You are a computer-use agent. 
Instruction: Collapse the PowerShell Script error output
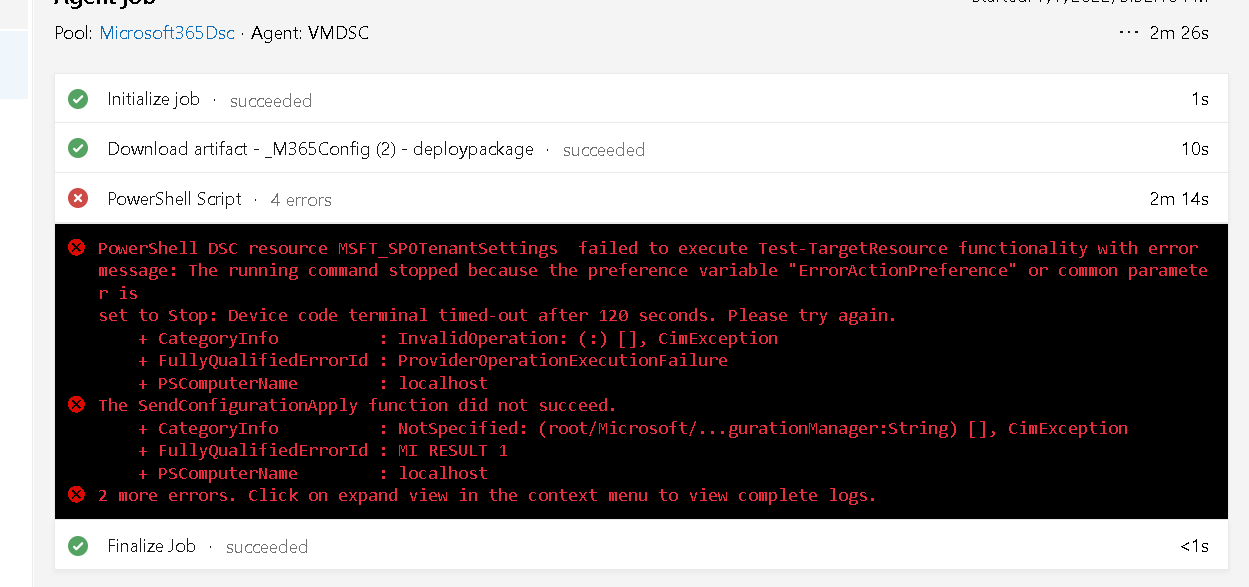point(174,197)
